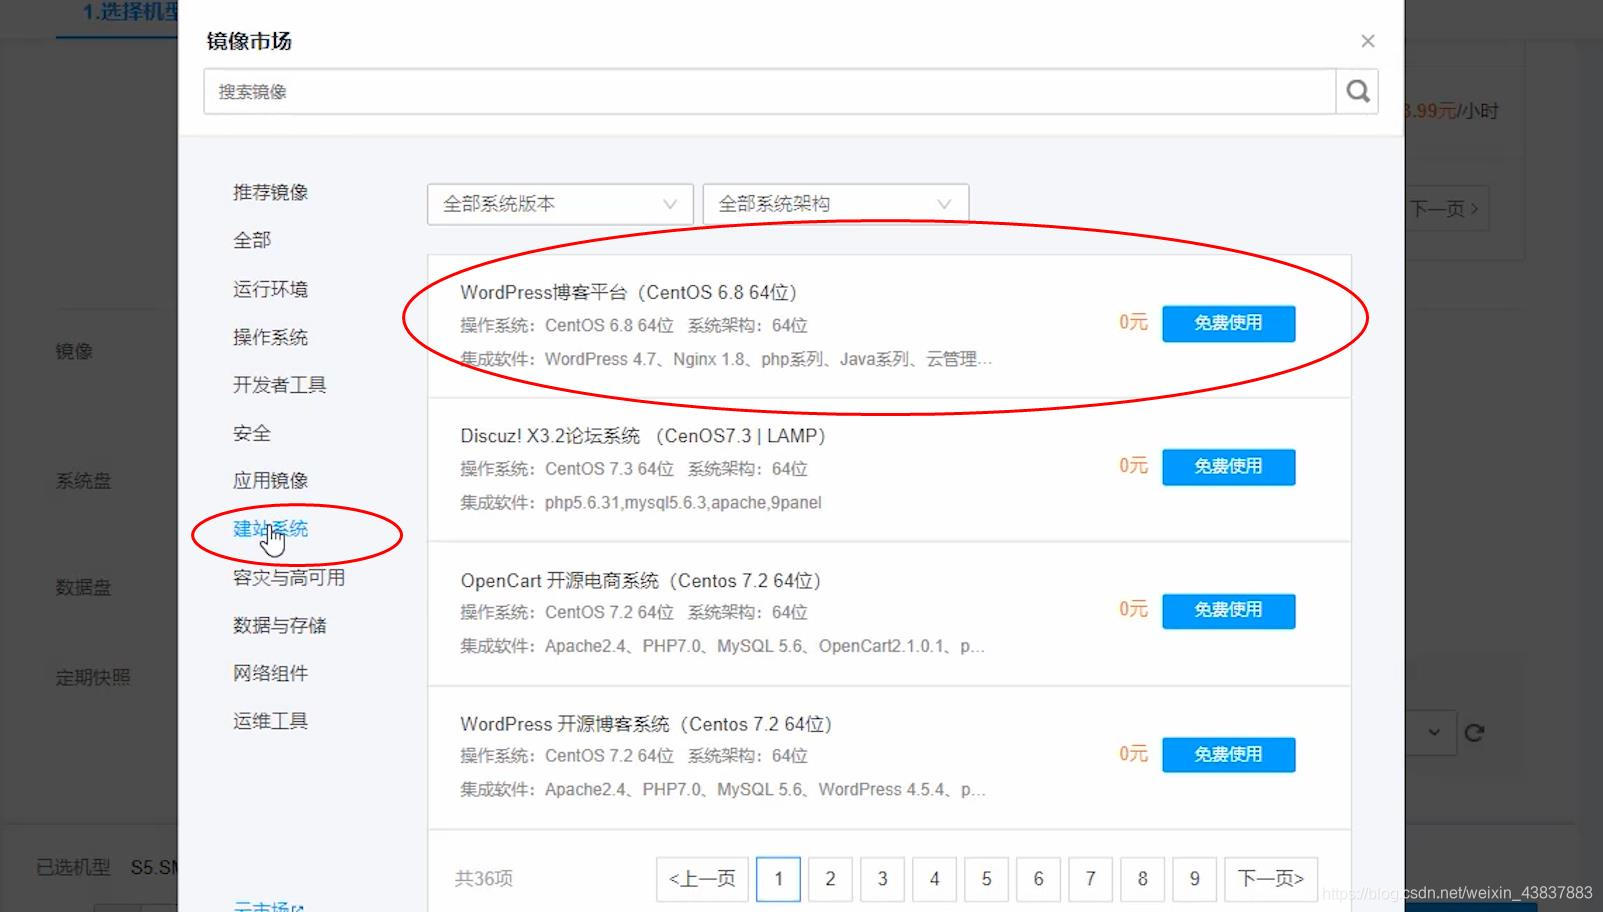Select 开发者工具 category
This screenshot has height=912, width=1603.
(x=279, y=385)
